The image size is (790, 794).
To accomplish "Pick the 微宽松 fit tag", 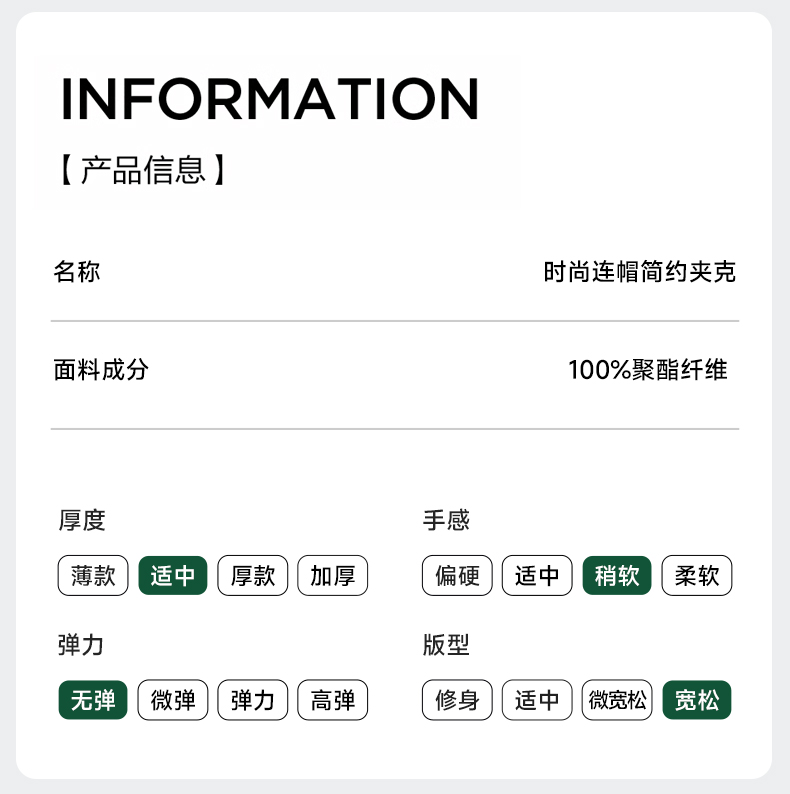I will coord(617,700).
